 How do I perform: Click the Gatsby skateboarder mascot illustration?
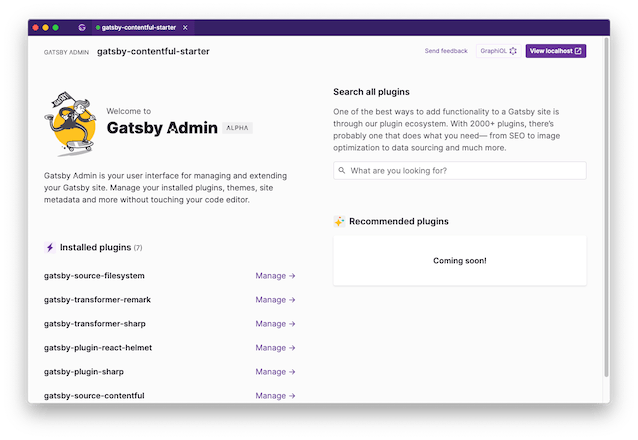click(71, 124)
